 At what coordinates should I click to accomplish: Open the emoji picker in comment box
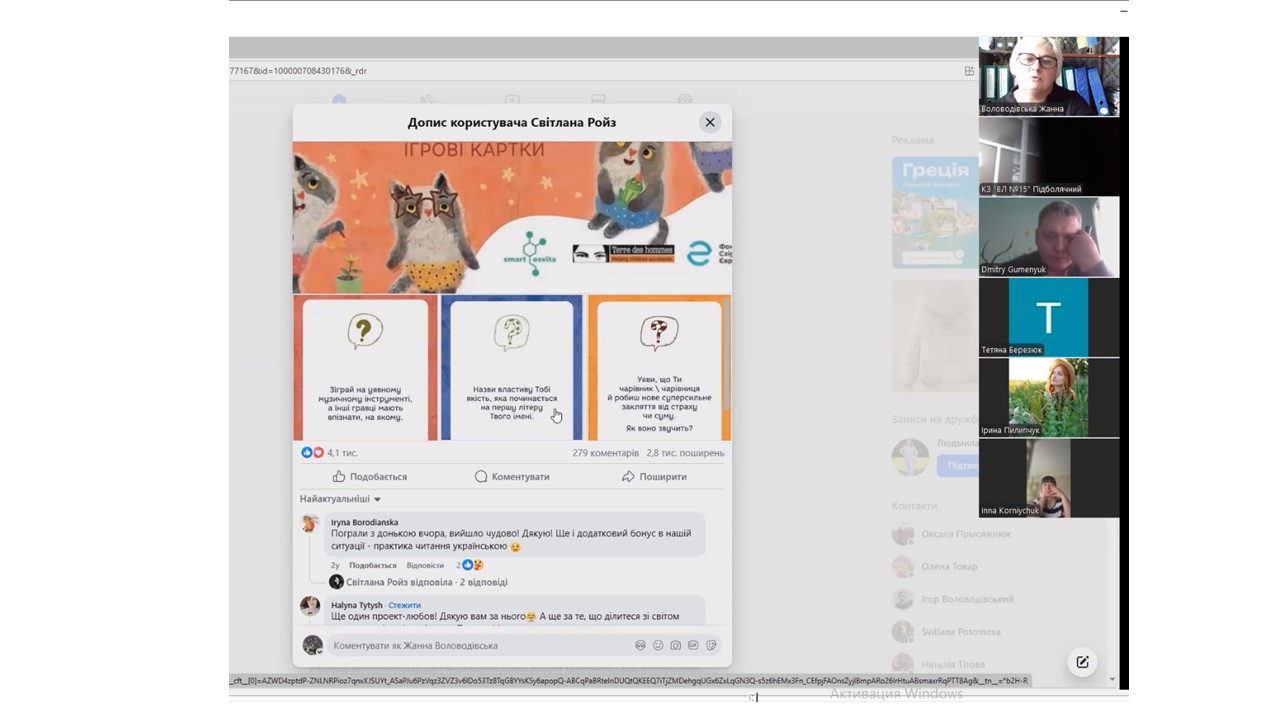658,645
